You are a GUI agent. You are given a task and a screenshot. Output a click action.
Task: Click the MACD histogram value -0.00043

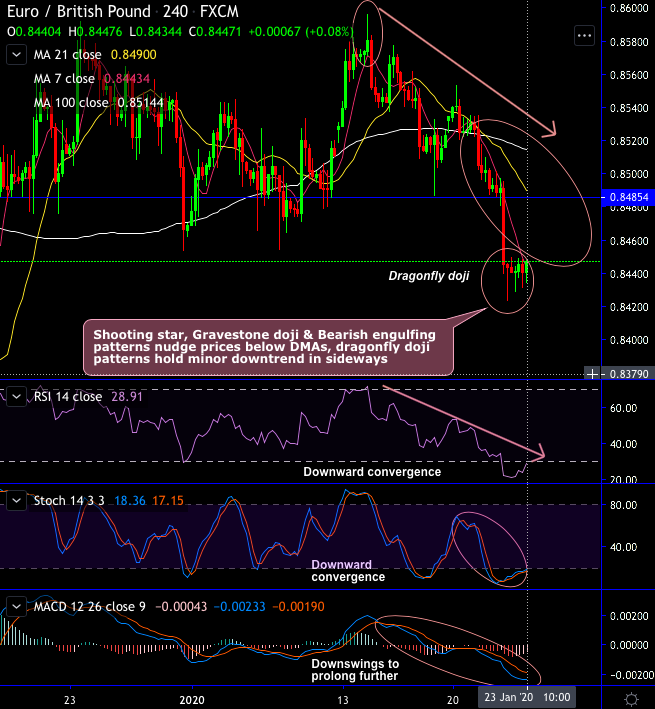pyautogui.click(x=181, y=606)
